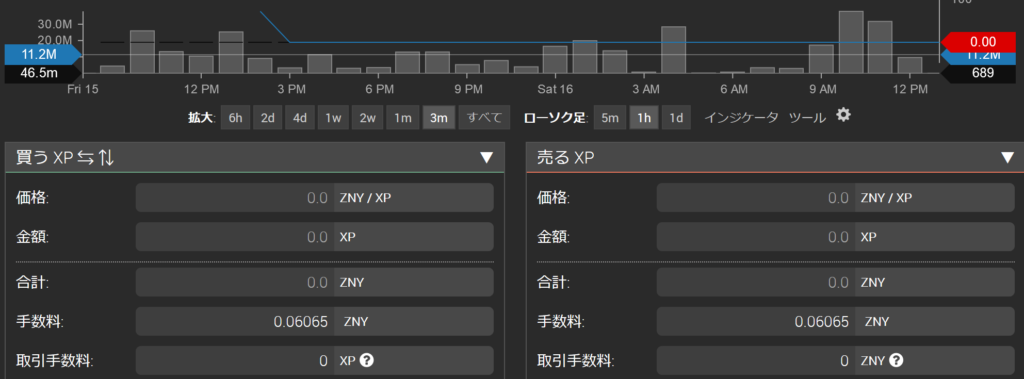This screenshot has height=379, width=1024.
Task: Set zoom range to 4d
Action: (300, 118)
